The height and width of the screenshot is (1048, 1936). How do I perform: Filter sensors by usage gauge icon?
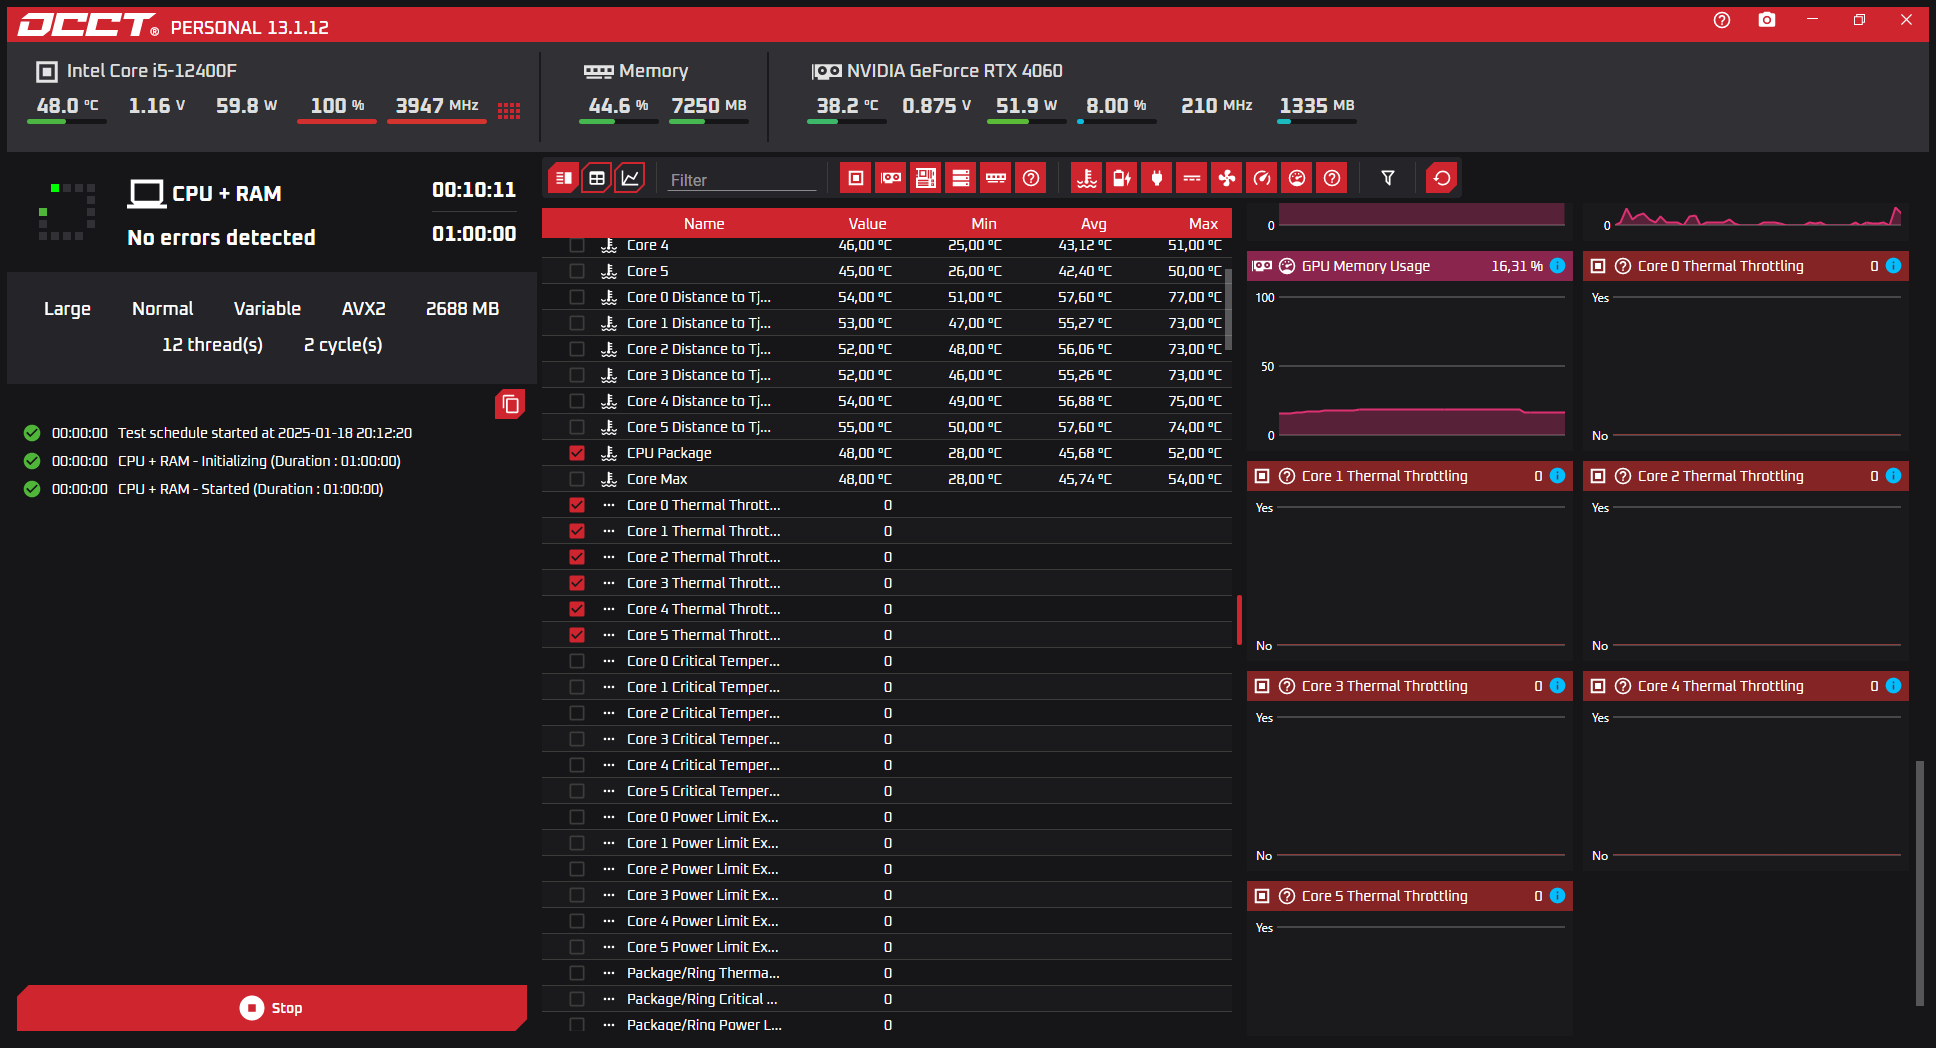(1296, 178)
